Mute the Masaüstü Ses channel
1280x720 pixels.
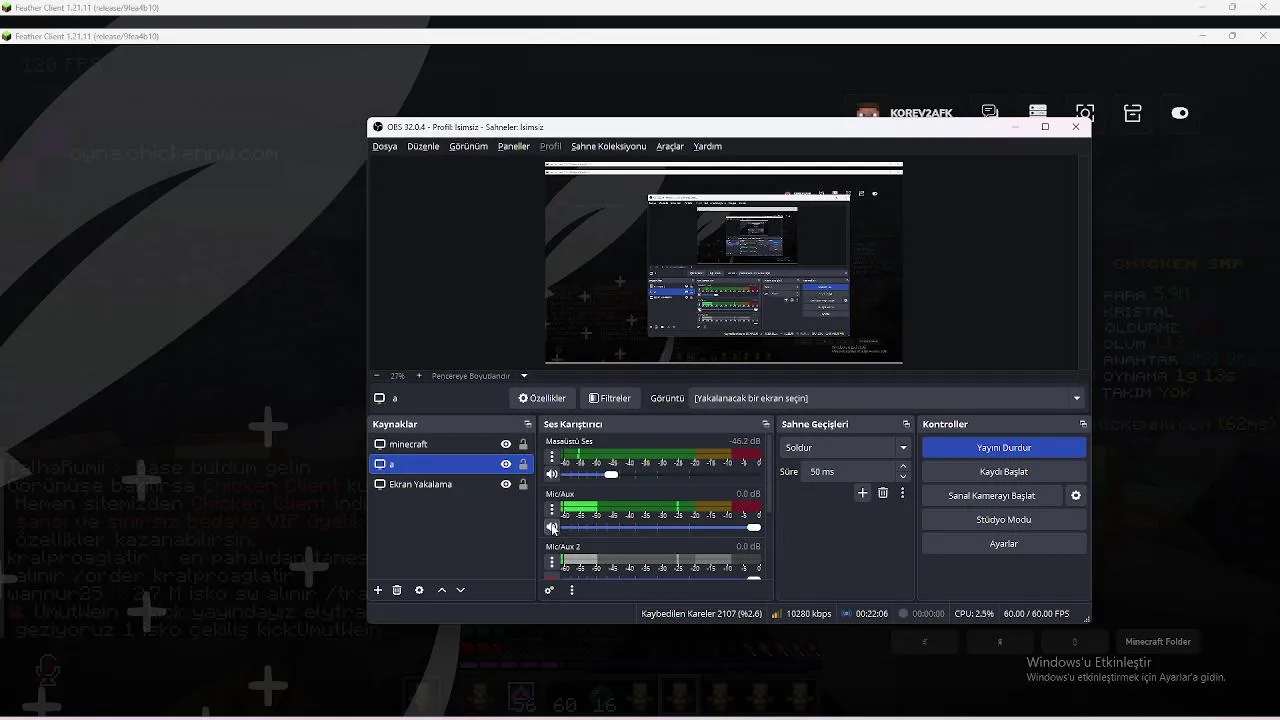[552, 474]
